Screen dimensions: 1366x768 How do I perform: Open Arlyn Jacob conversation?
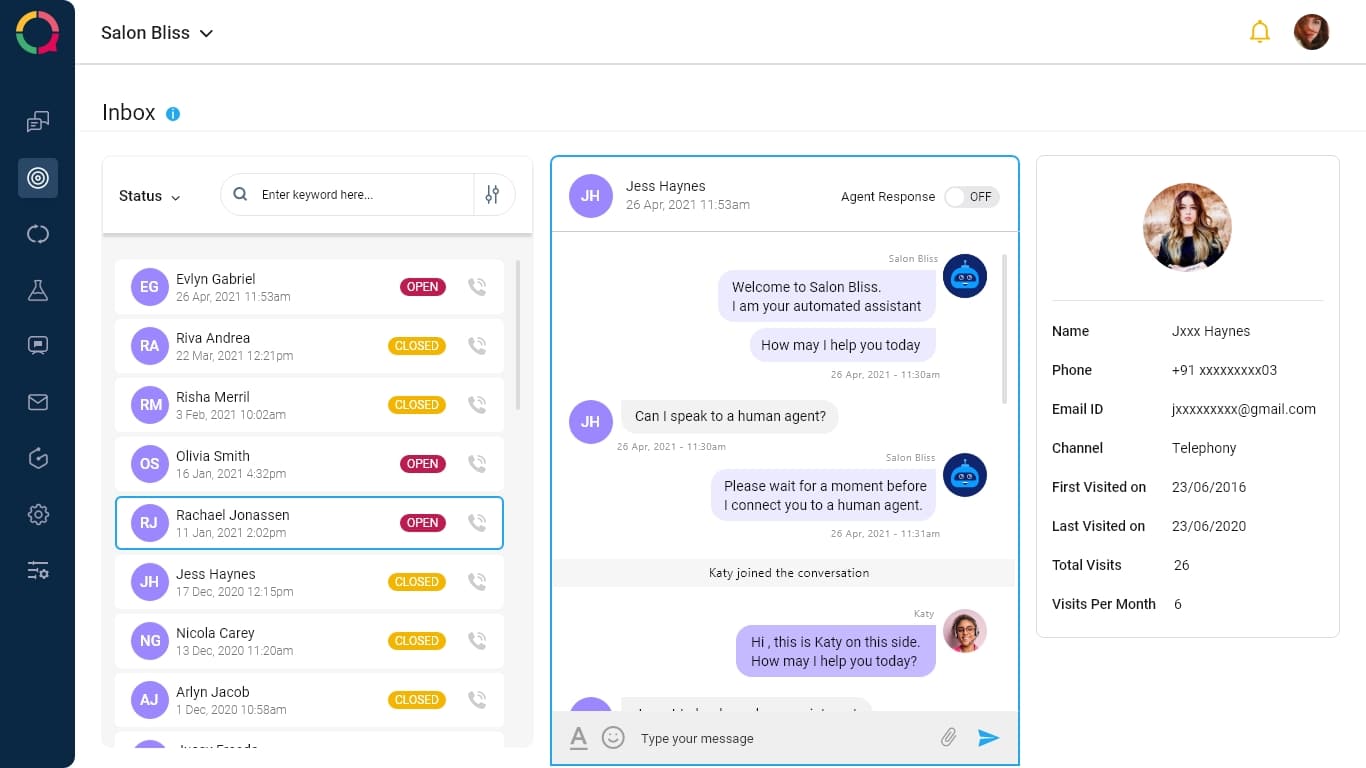click(x=309, y=700)
